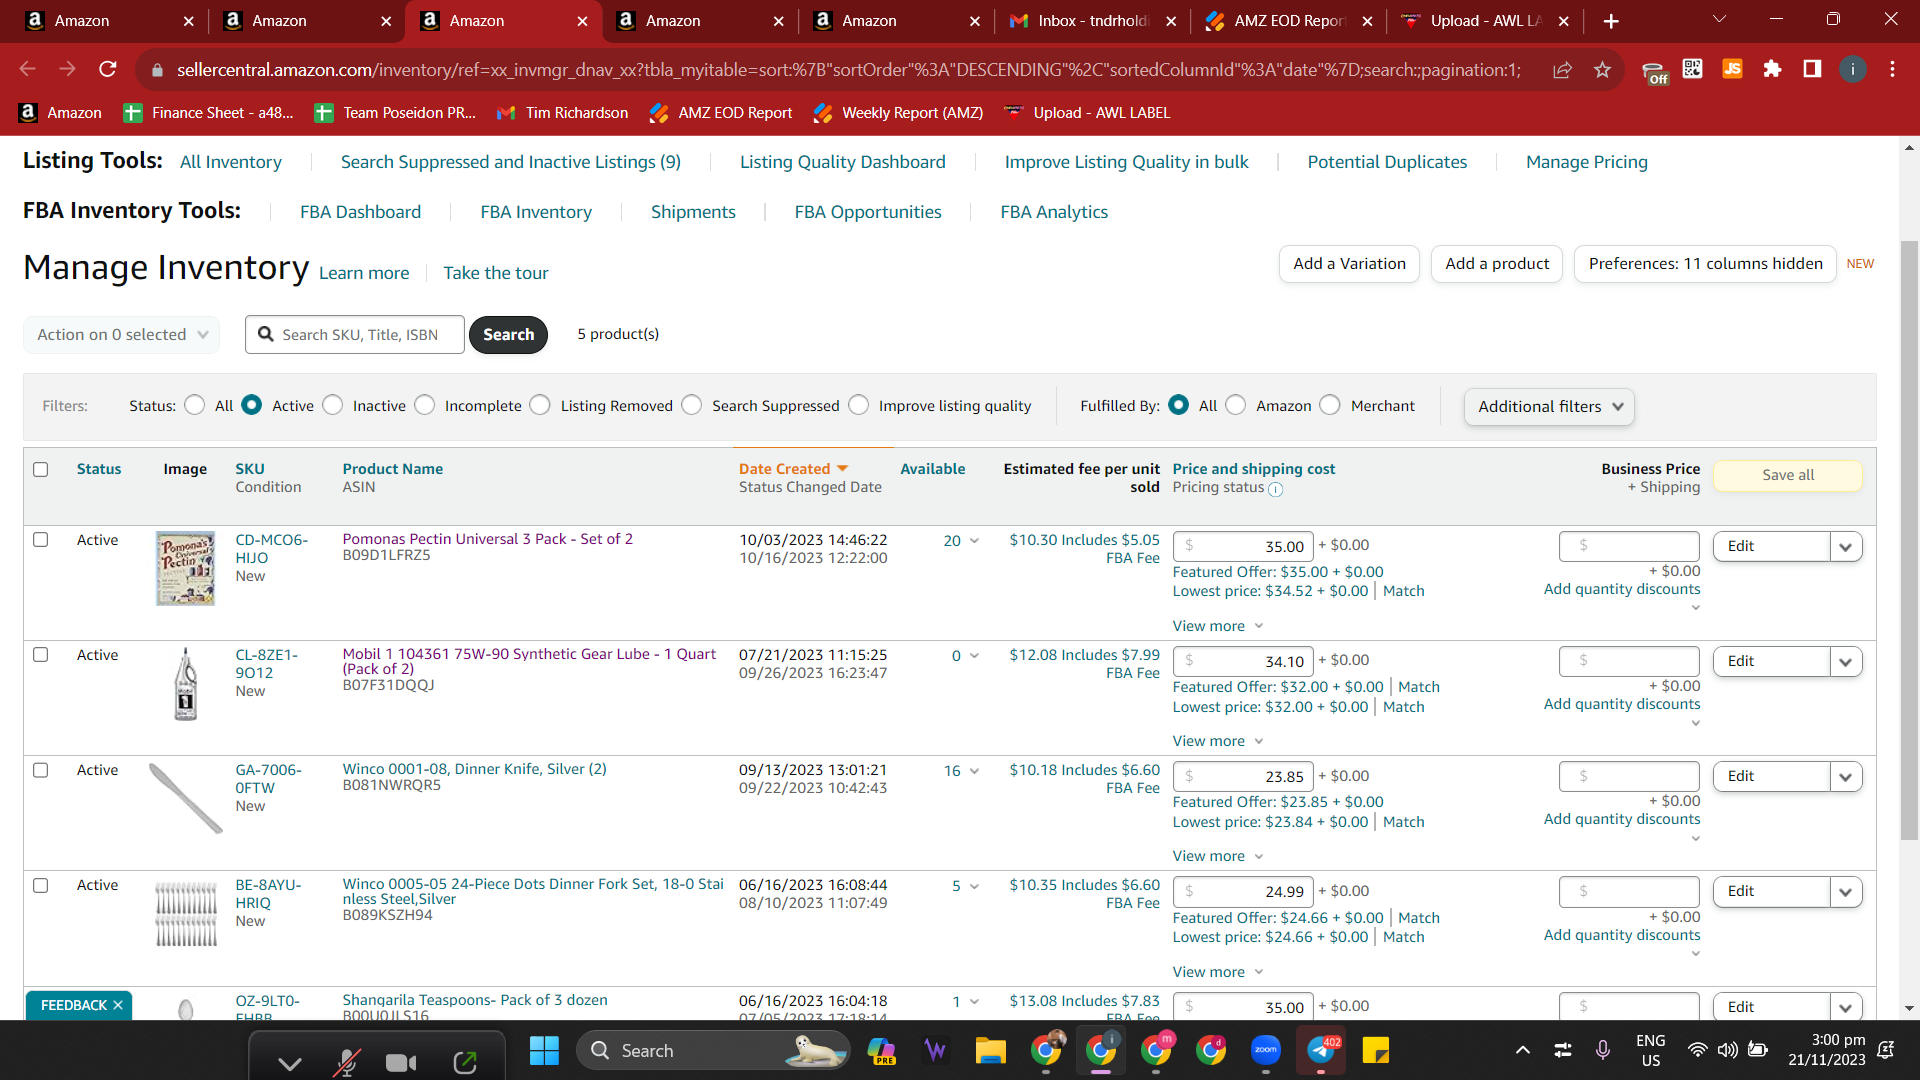Image resolution: width=1920 pixels, height=1080 pixels.
Task: Expand the Additional filters dropdown
Action: 1549,407
